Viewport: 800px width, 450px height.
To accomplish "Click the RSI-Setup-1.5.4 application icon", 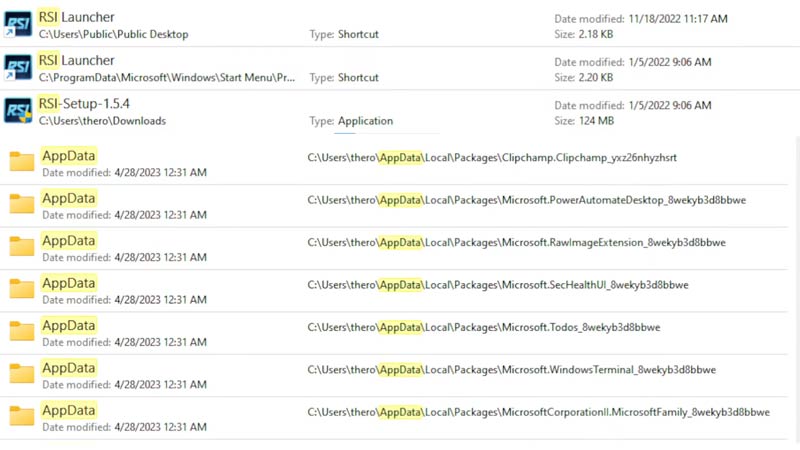I will click(x=18, y=111).
